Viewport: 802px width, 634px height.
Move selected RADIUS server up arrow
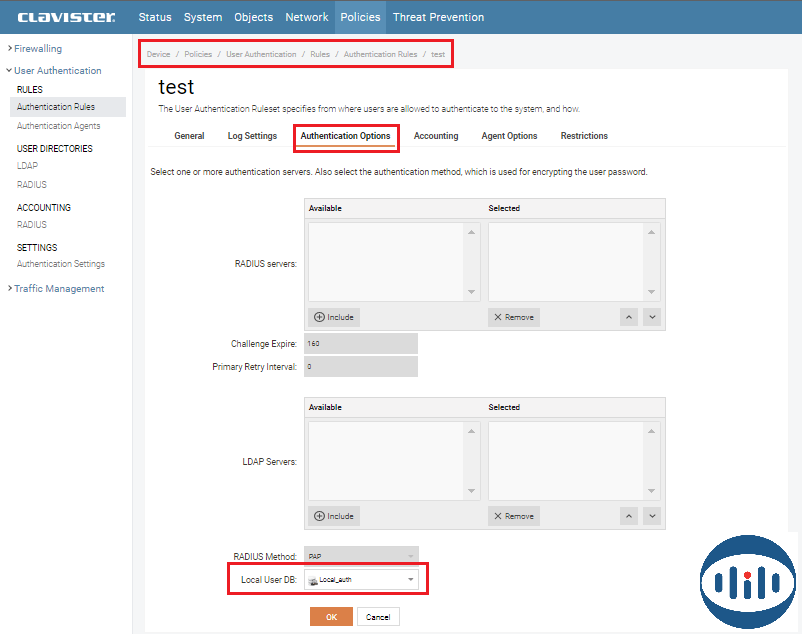[629, 317]
